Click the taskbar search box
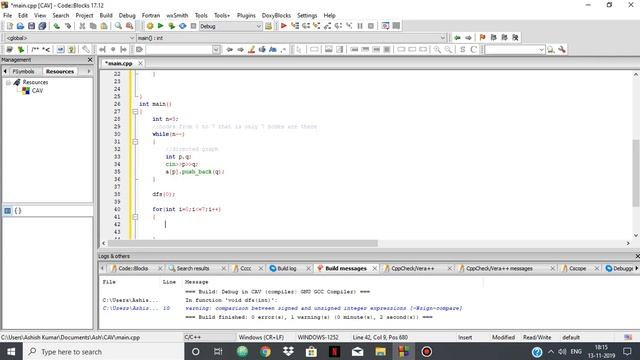 [104, 351]
